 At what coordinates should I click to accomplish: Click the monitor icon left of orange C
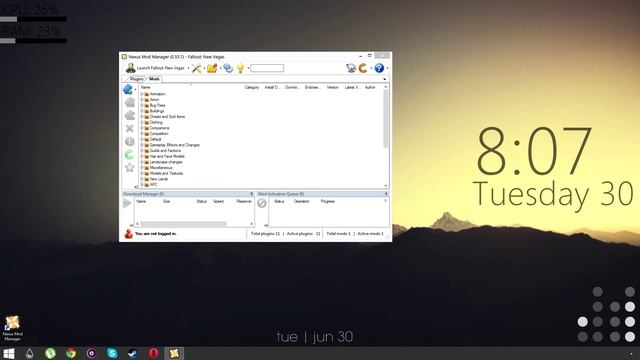(351, 68)
